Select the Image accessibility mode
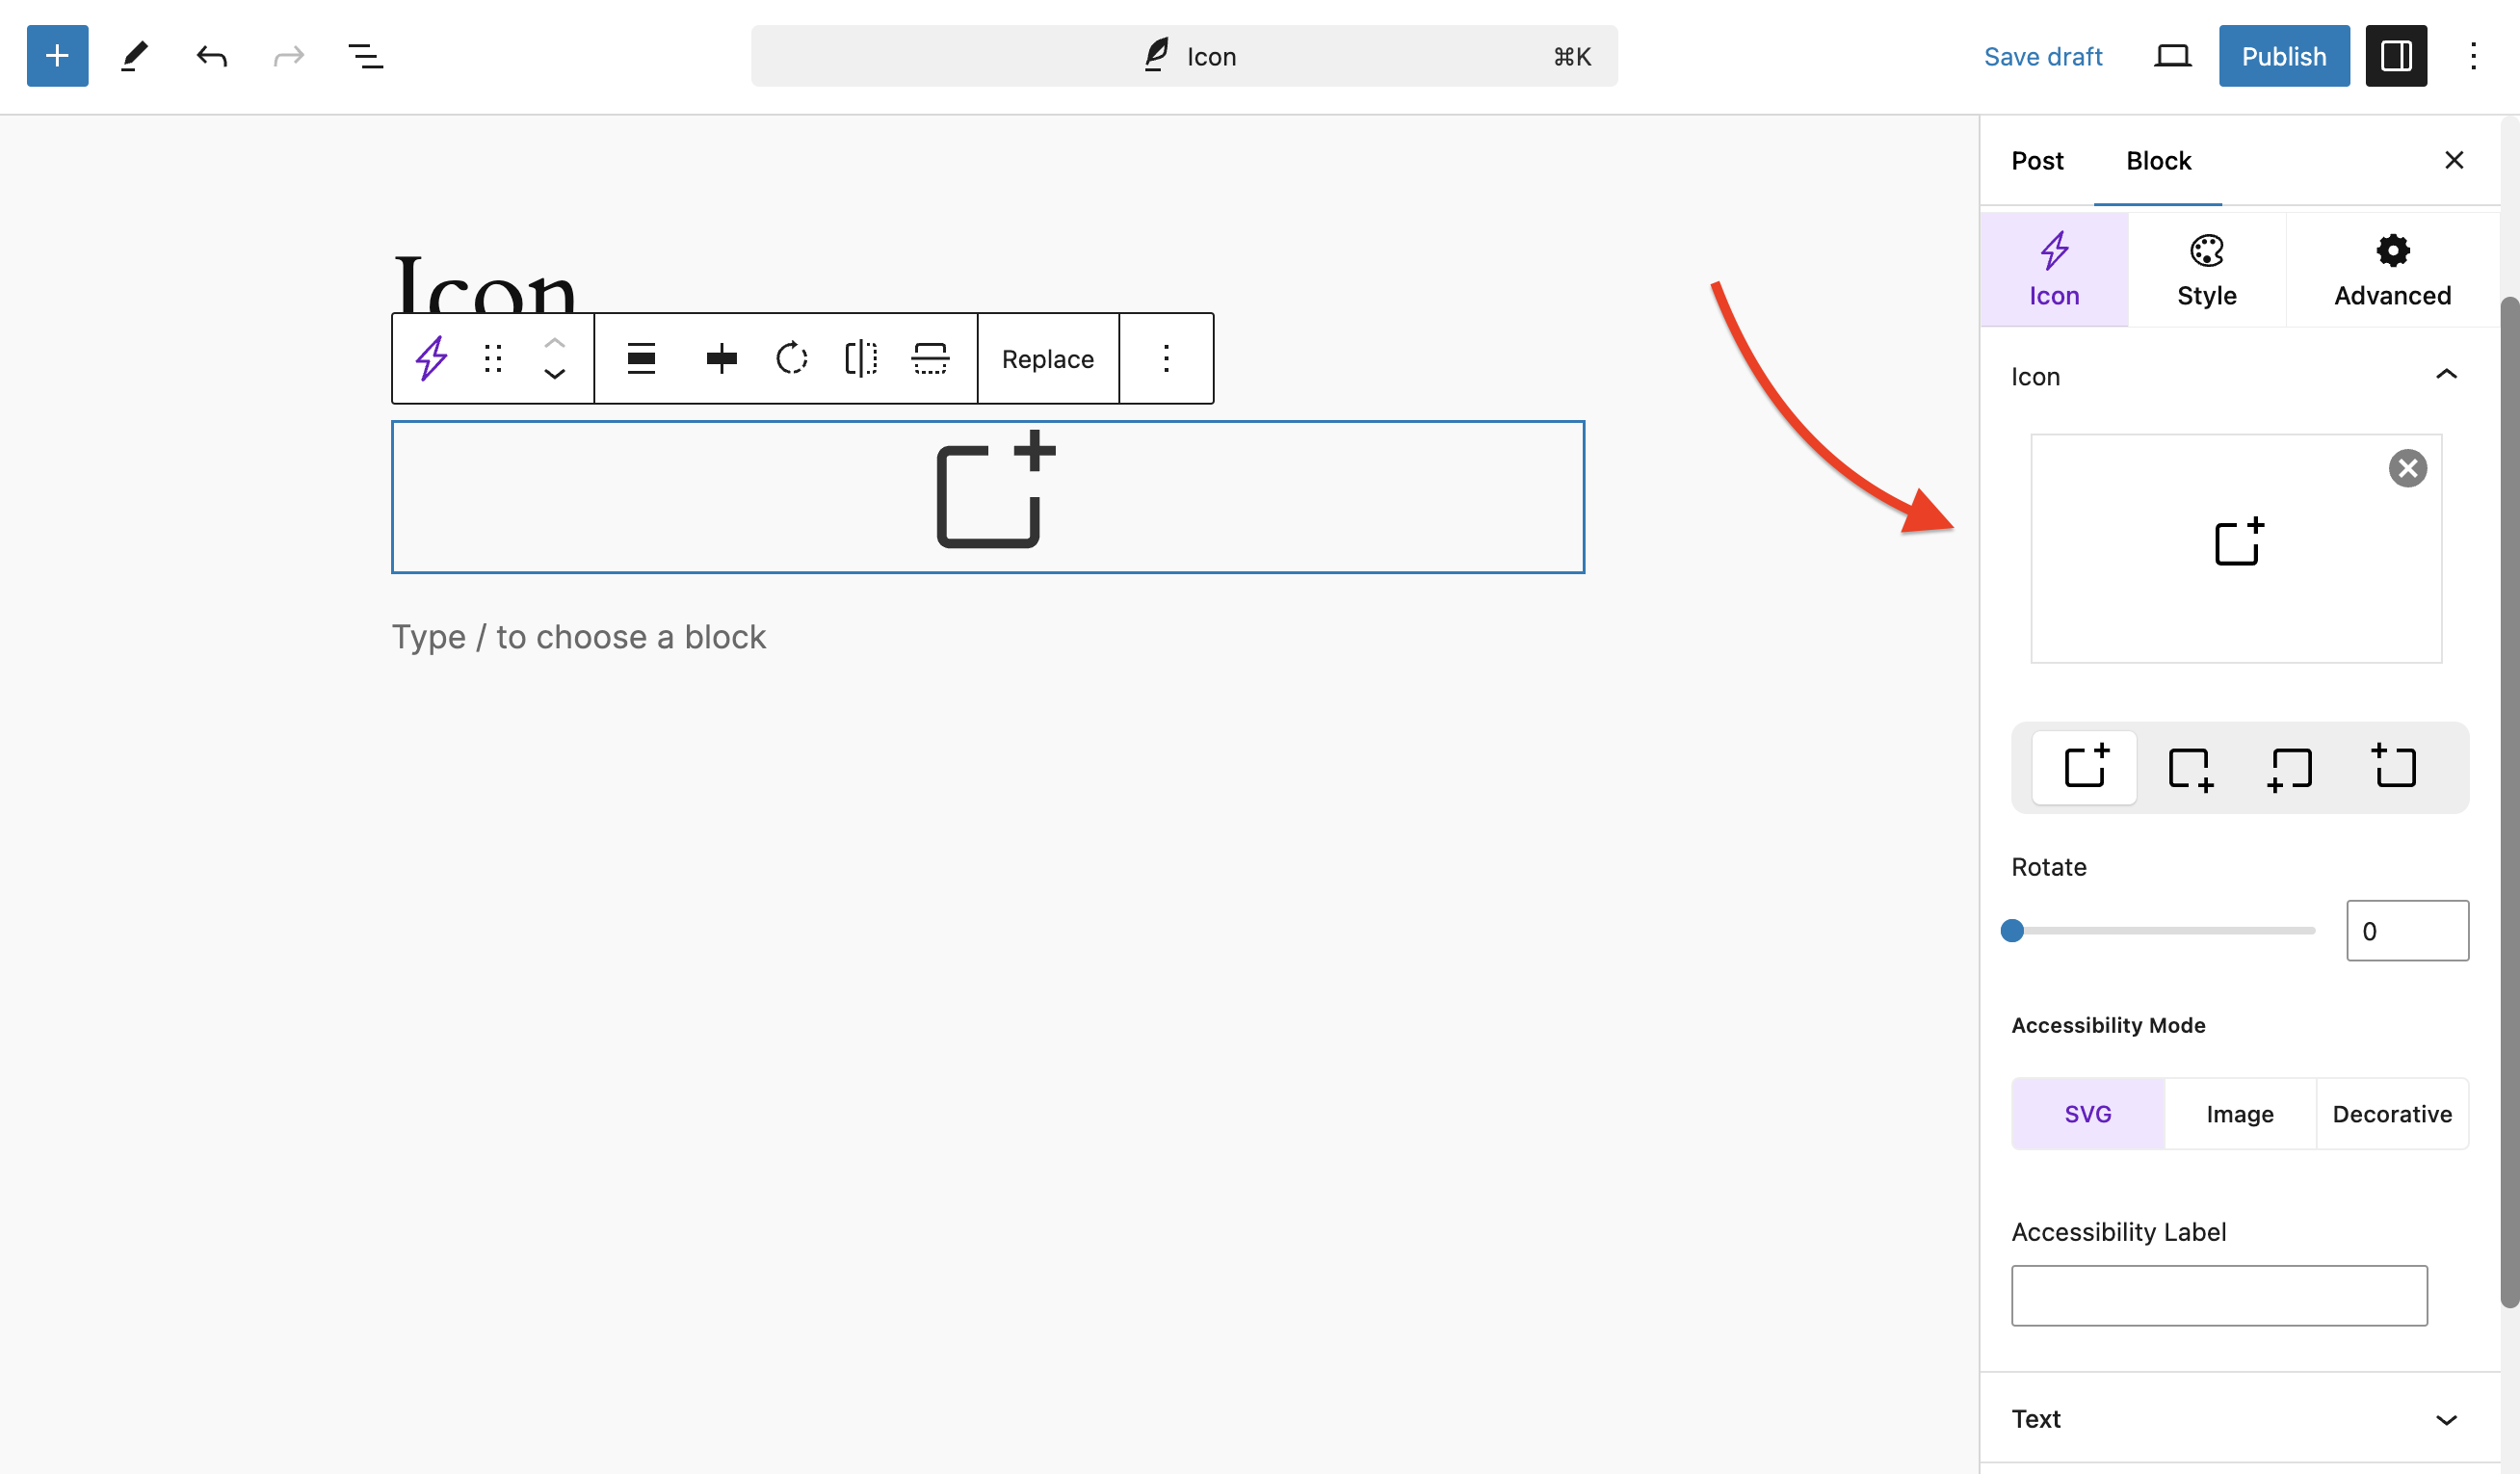 (x=2239, y=1113)
